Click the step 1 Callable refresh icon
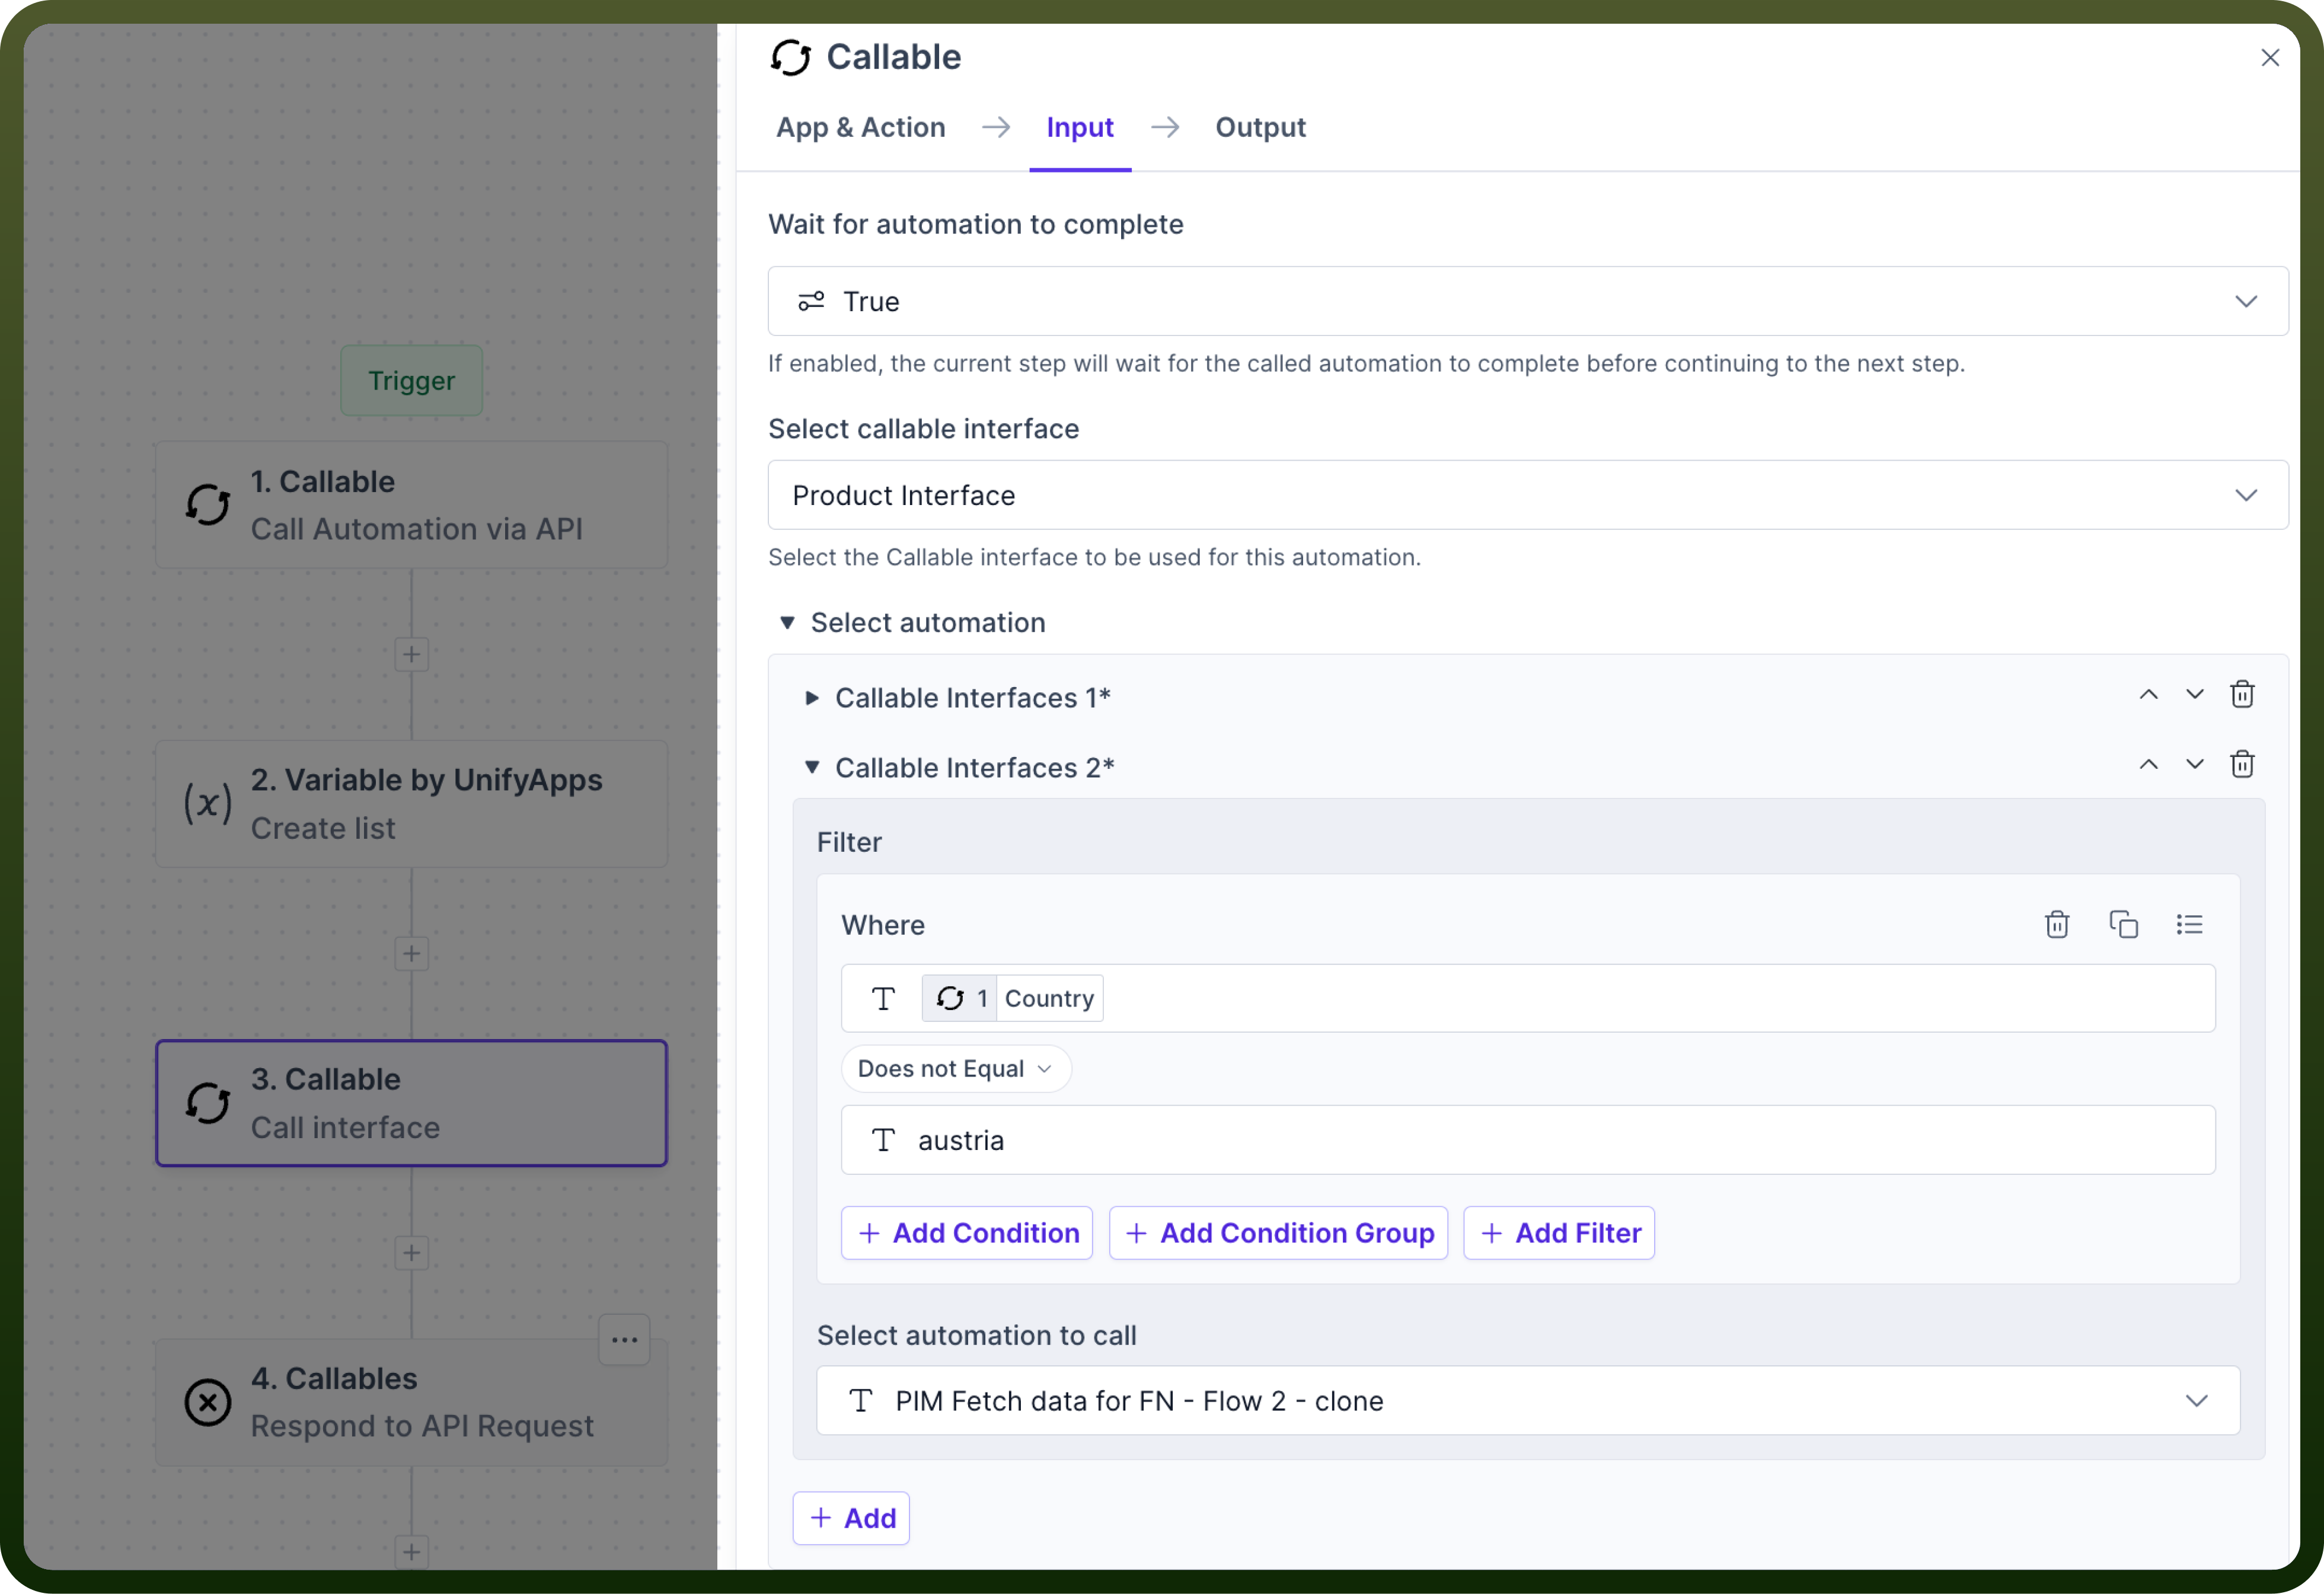 [208, 505]
